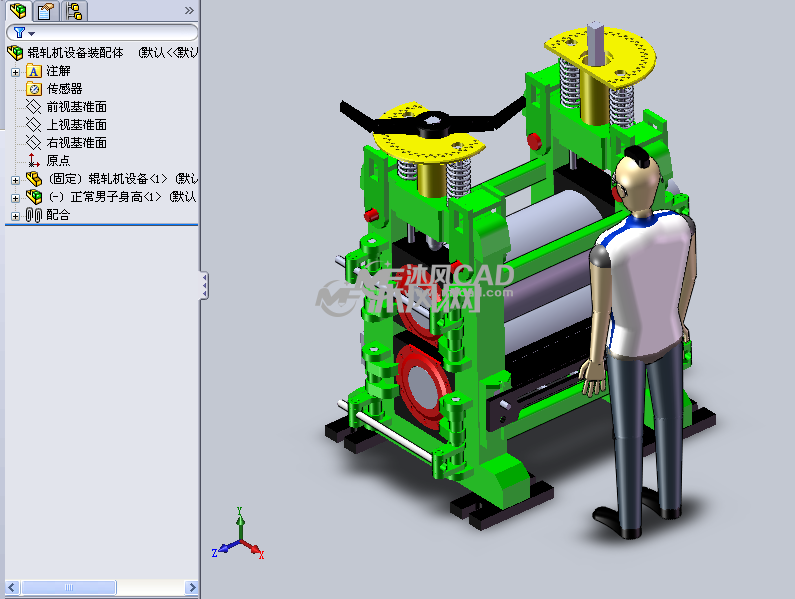This screenshot has width=795, height=599.
Task: Select the 注解 tree item label
Action: tap(58, 71)
